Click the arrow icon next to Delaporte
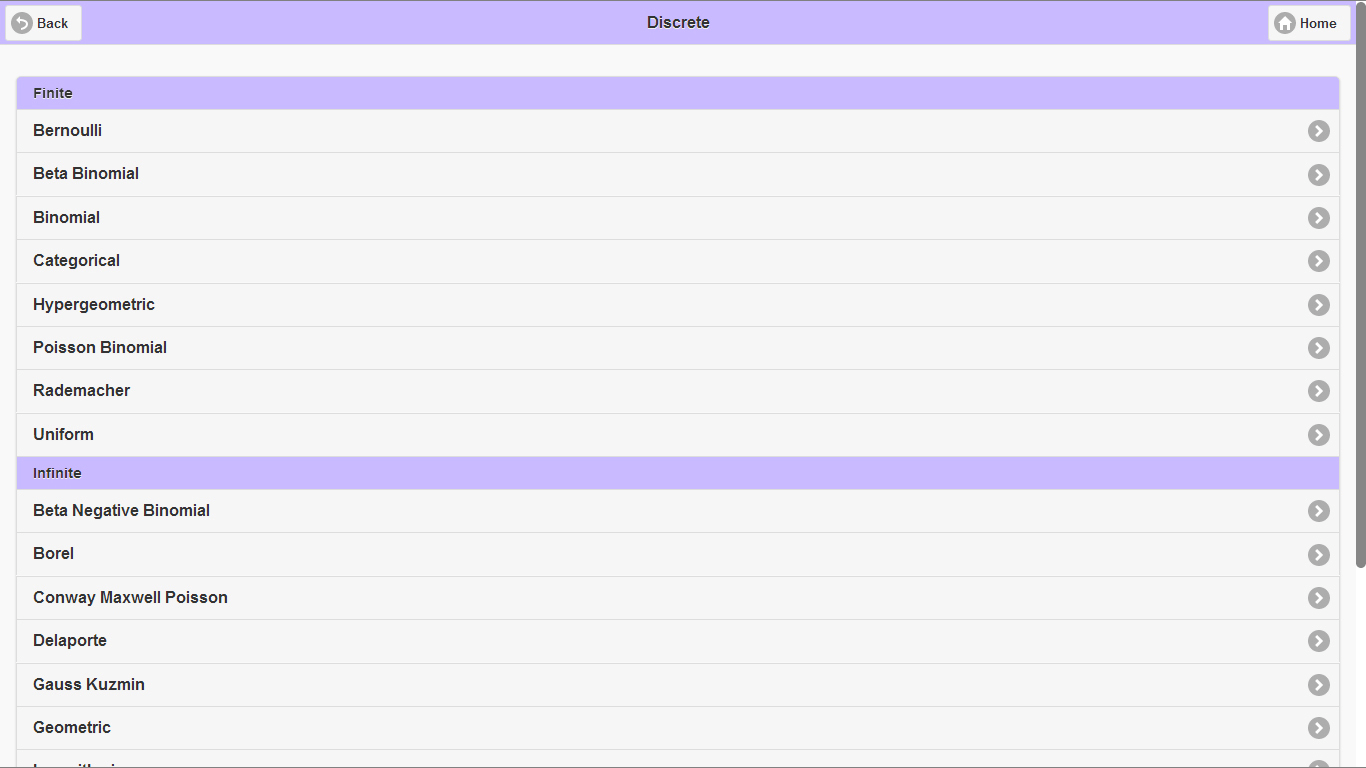 [1318, 641]
